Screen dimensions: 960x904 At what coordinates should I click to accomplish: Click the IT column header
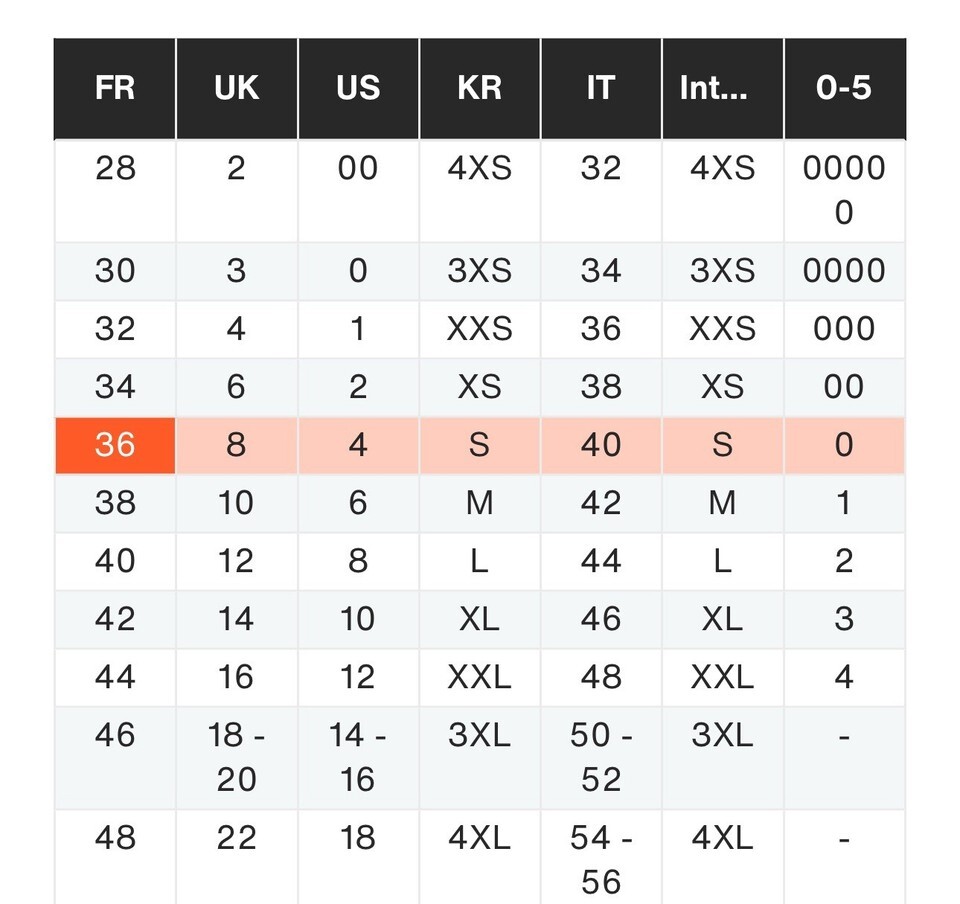point(601,88)
